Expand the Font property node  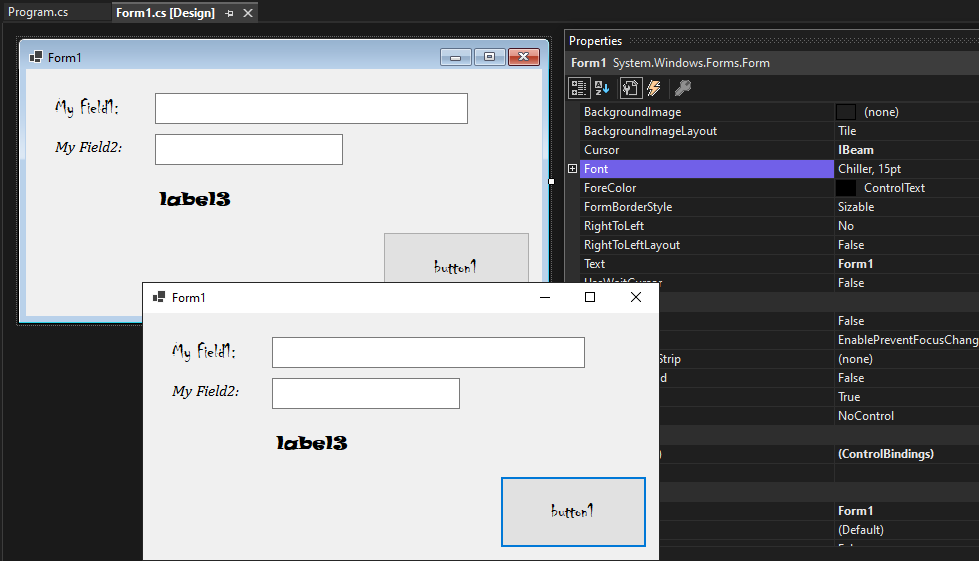point(573,168)
